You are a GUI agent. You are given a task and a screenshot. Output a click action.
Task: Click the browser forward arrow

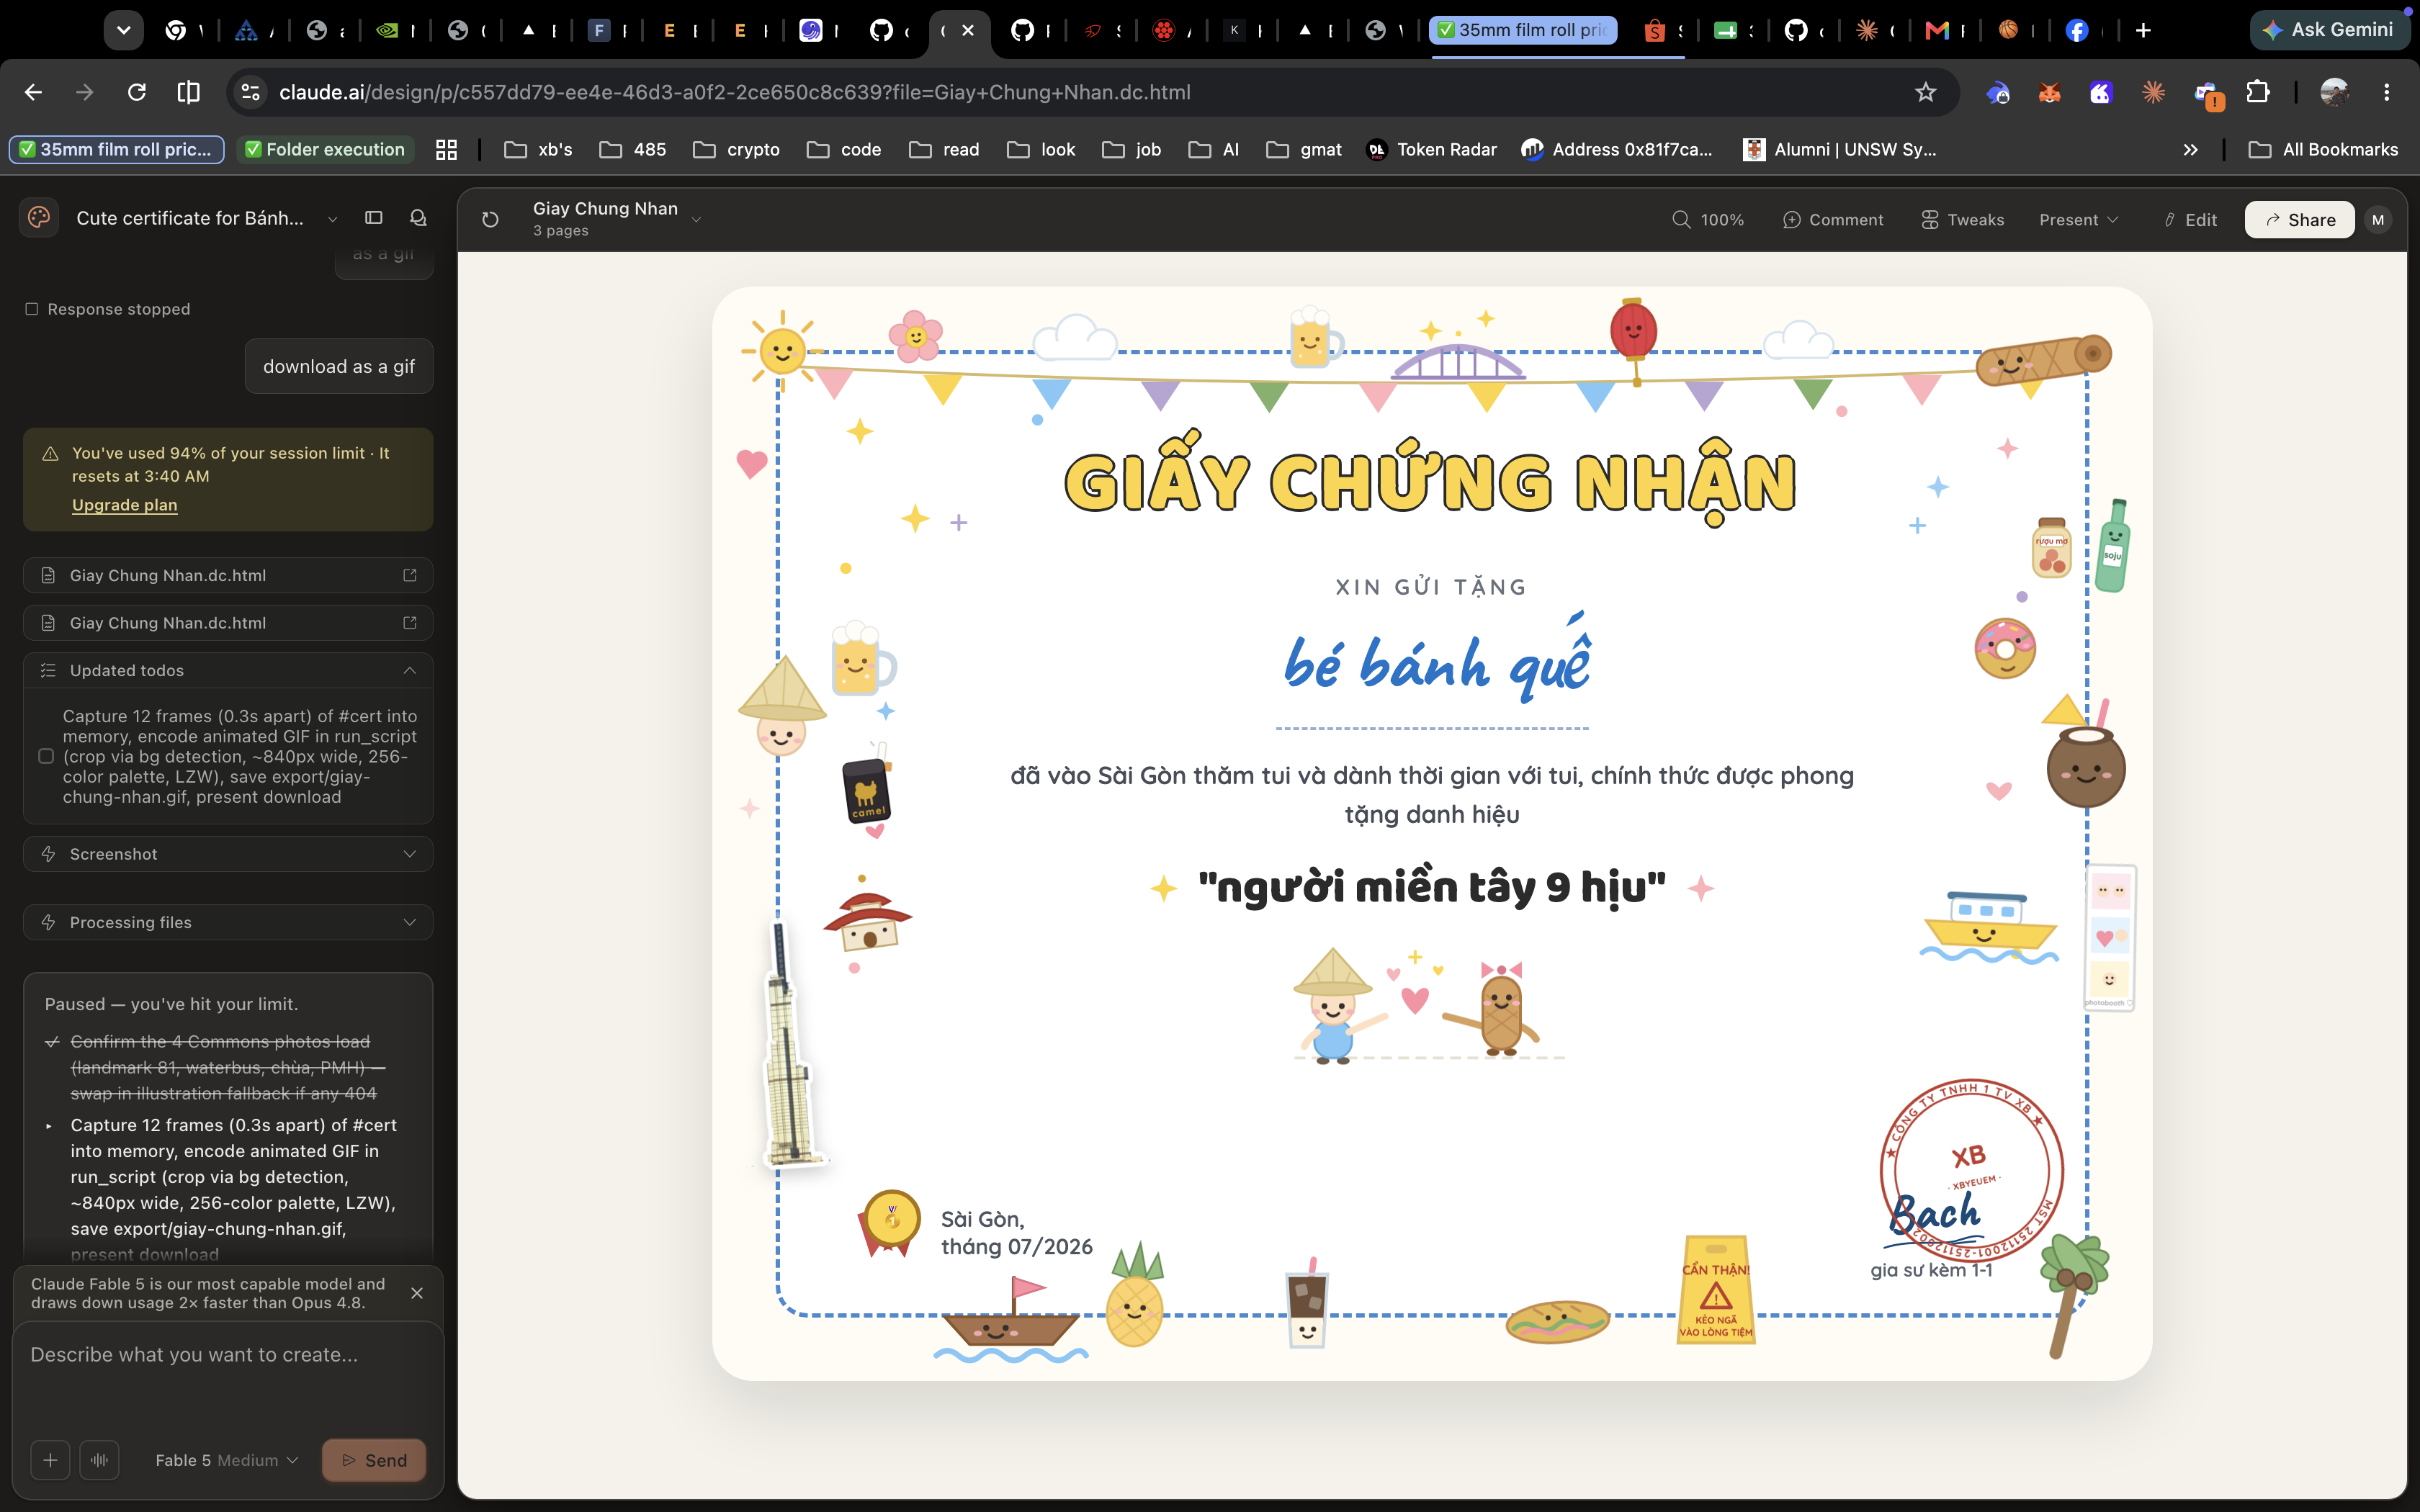pos(85,92)
